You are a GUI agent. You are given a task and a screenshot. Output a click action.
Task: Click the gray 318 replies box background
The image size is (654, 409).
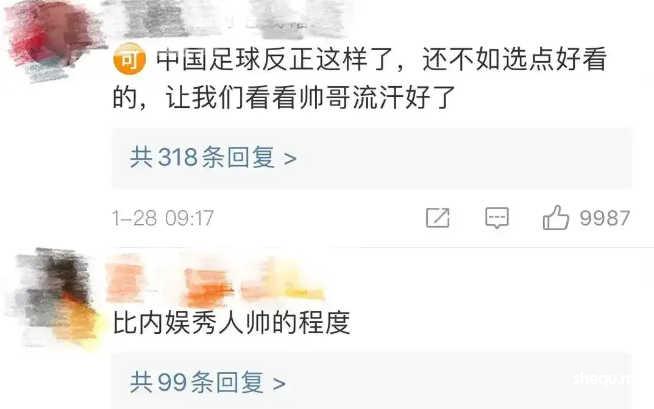pyautogui.click(x=372, y=158)
